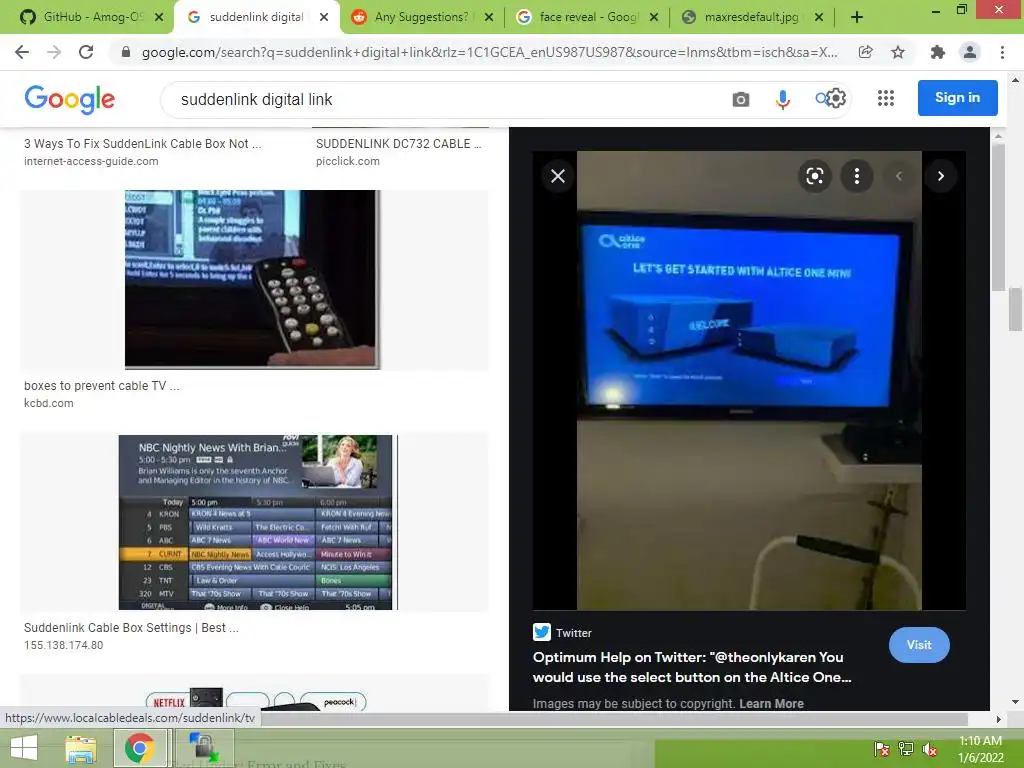Open the taskbar clock showing 1:10 AM

point(980,749)
